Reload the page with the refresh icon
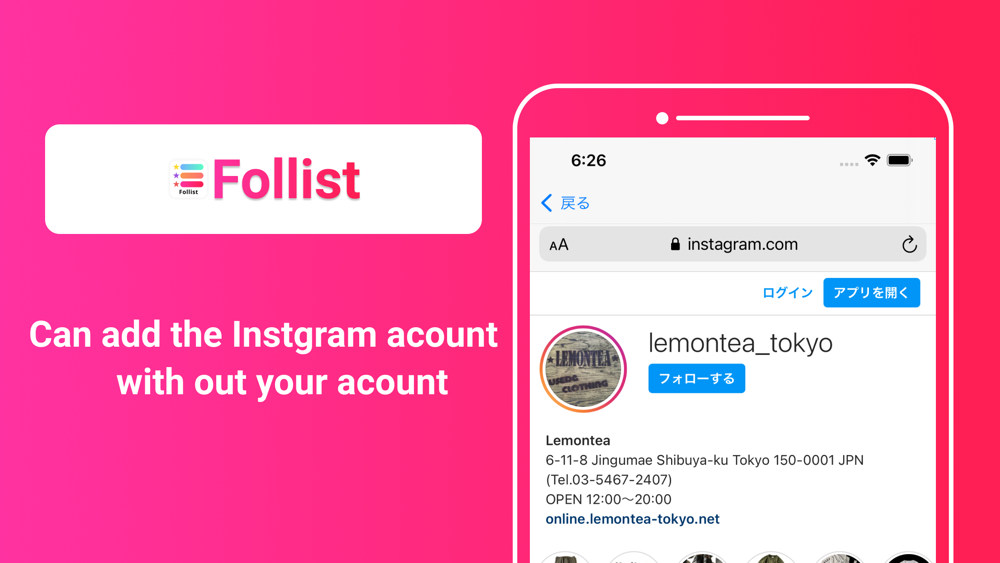This screenshot has height=563, width=1000. tap(909, 244)
